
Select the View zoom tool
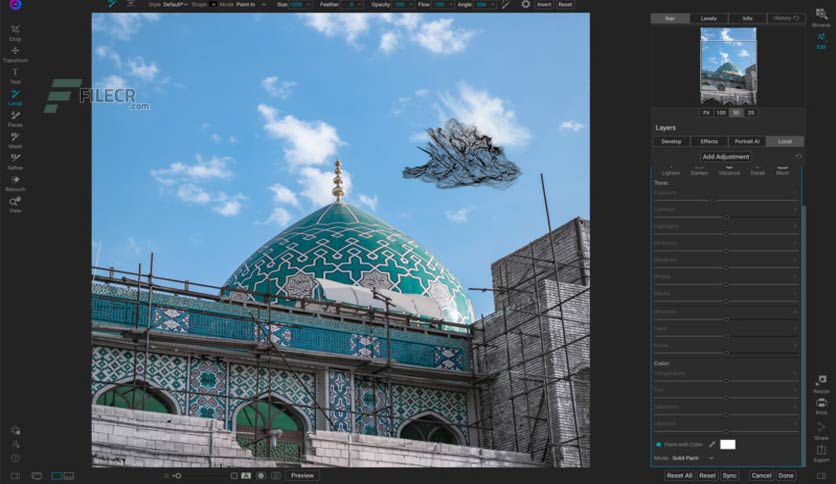coord(15,204)
